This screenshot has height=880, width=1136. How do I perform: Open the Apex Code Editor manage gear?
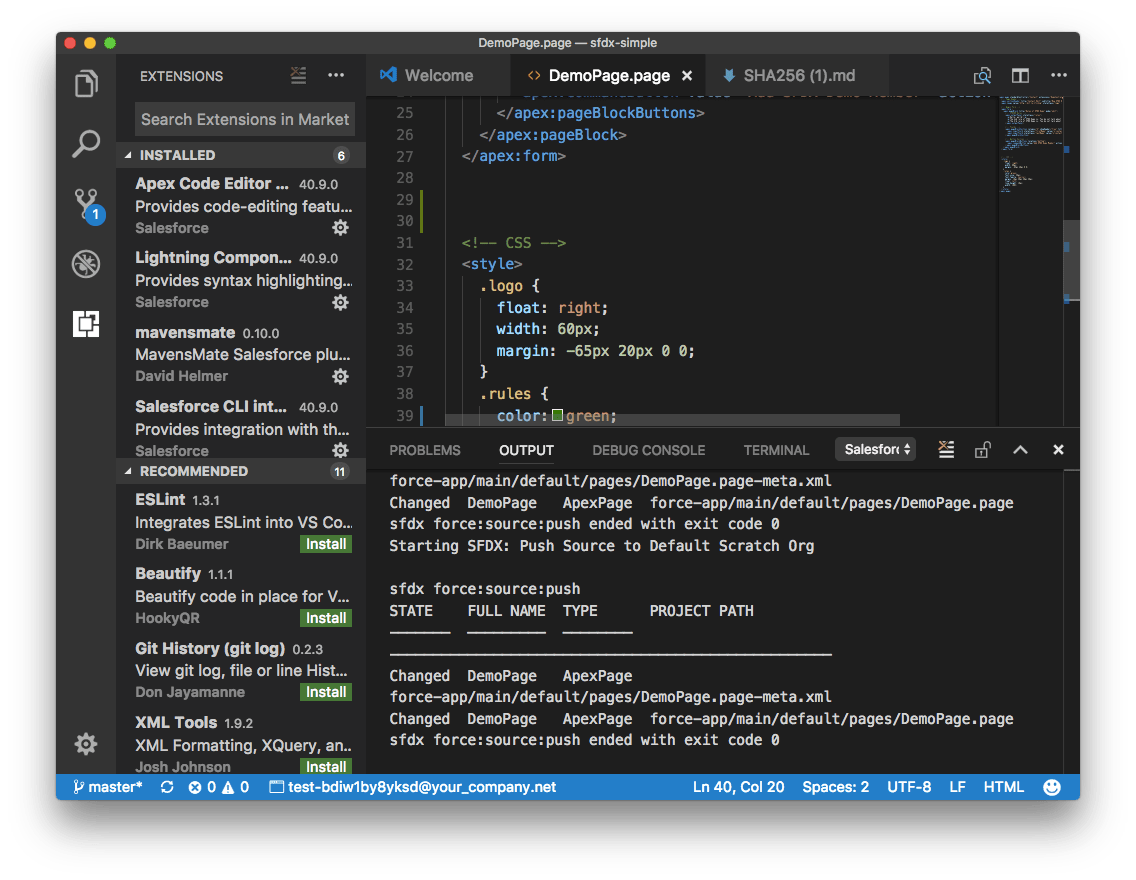click(341, 227)
